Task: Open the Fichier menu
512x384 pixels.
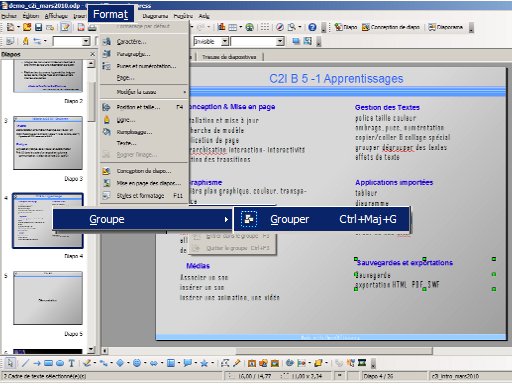Action: point(9,16)
